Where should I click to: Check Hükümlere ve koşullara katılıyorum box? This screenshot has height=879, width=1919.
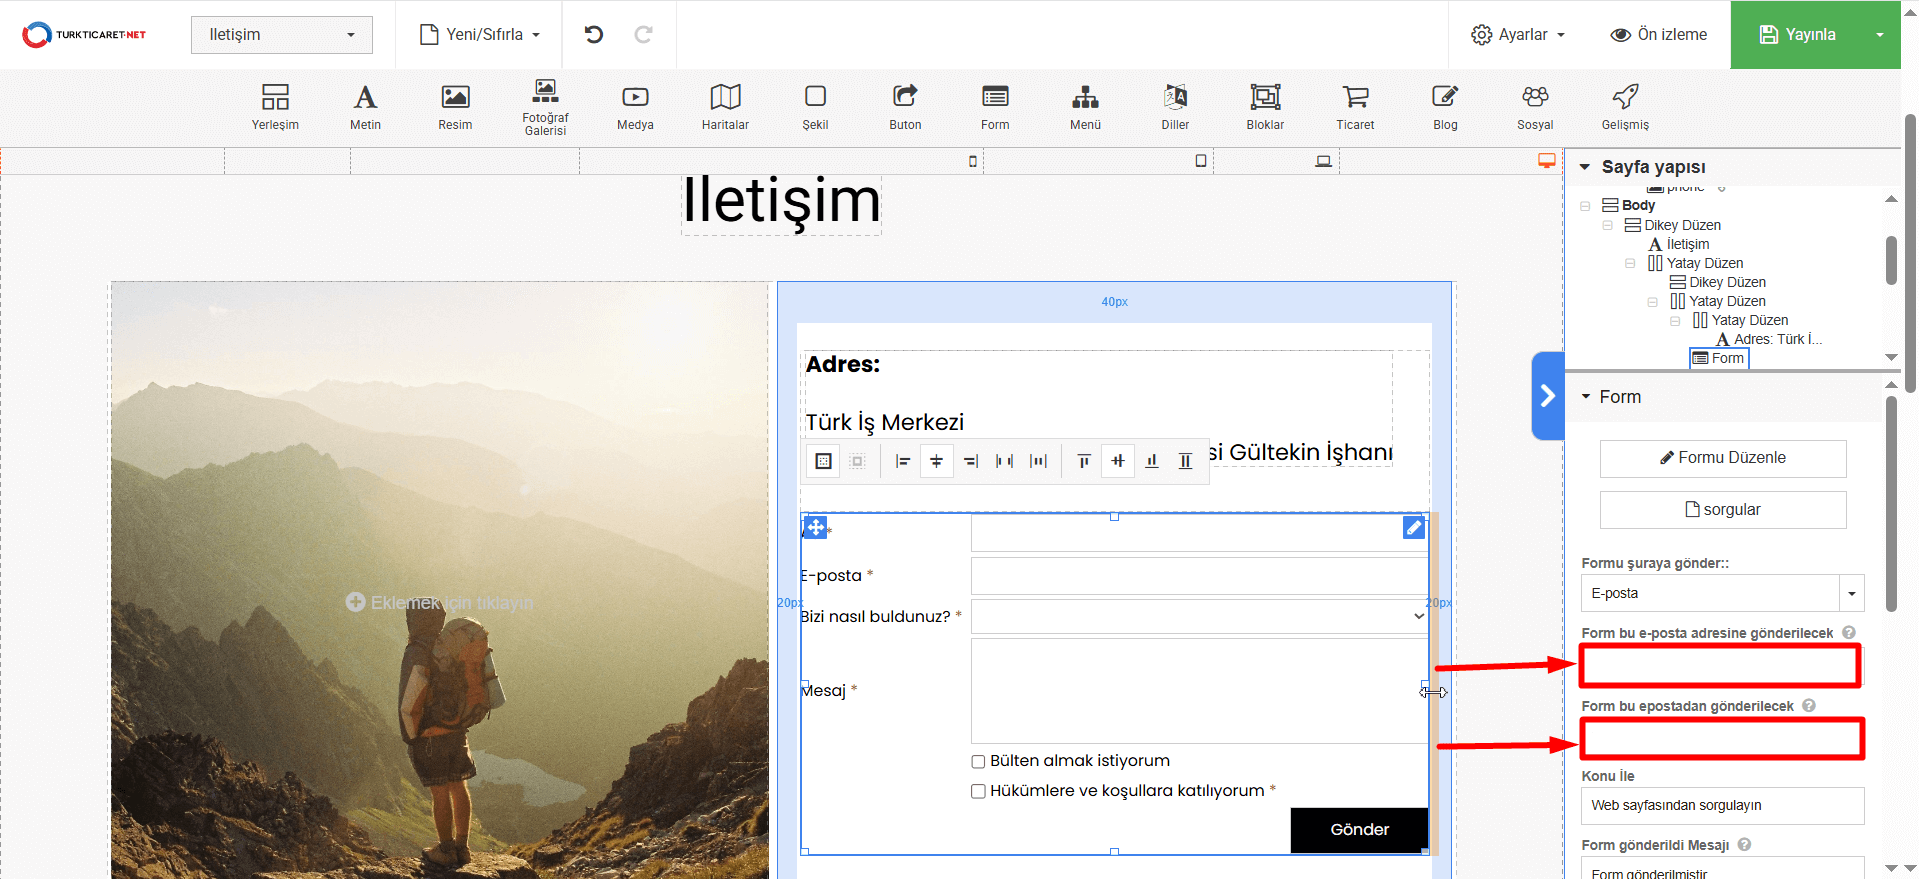[x=978, y=791]
